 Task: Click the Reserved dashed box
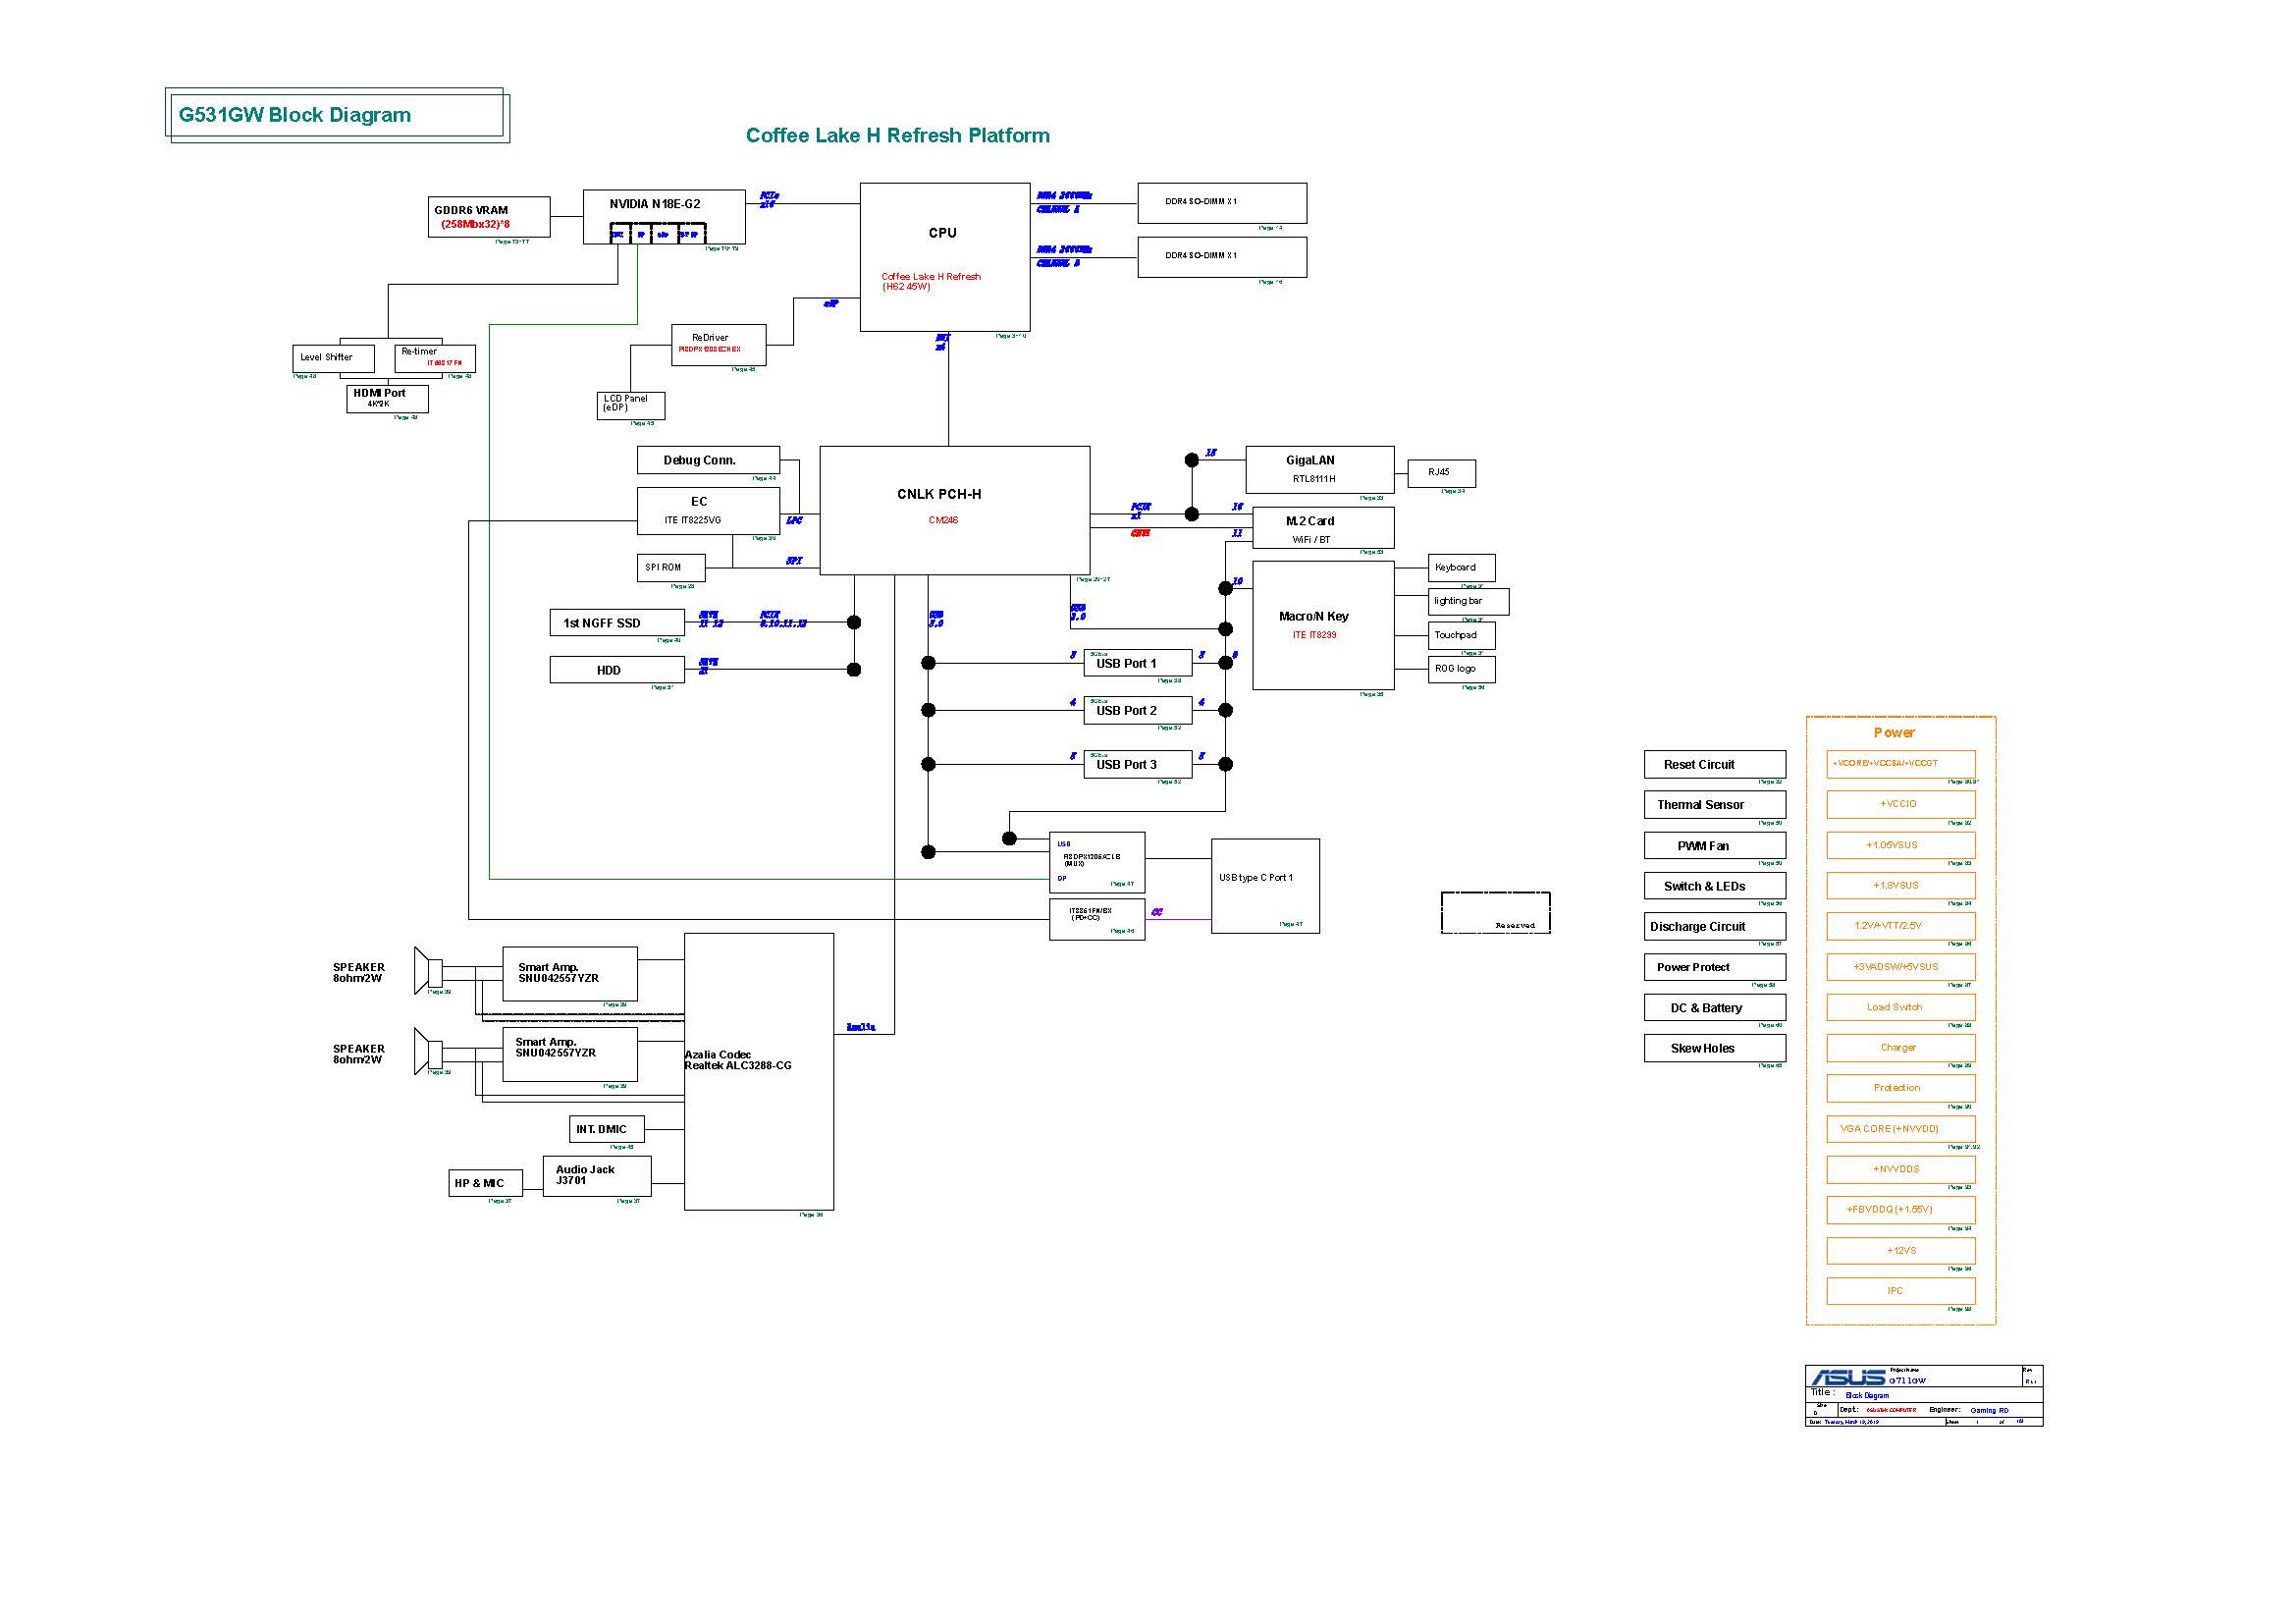pyautogui.click(x=1495, y=913)
